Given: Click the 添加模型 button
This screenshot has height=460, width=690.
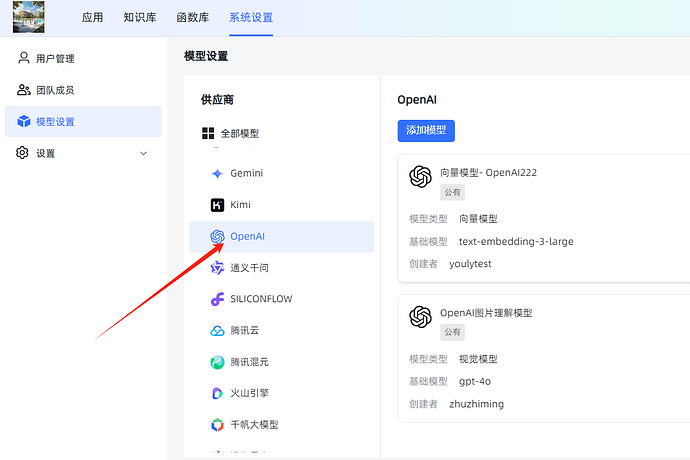Looking at the screenshot, I should pos(426,131).
